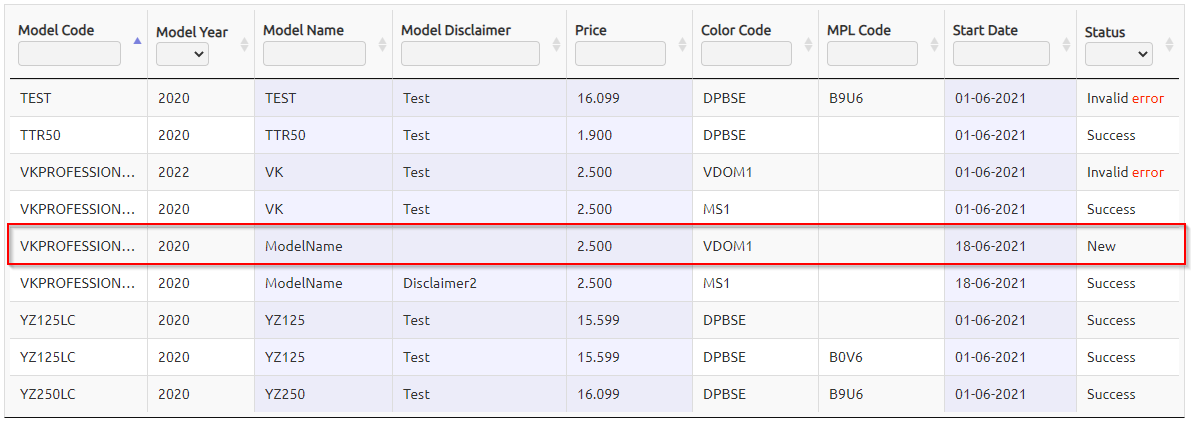The height and width of the screenshot is (422, 1191).
Task: Click error link in VK 2022 row
Action: point(1148,172)
